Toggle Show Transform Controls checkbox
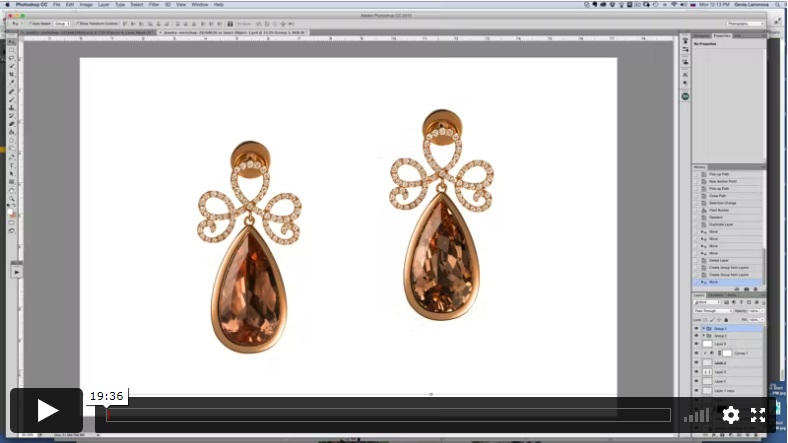Screen dimensions: 788x443 pos(77,24)
